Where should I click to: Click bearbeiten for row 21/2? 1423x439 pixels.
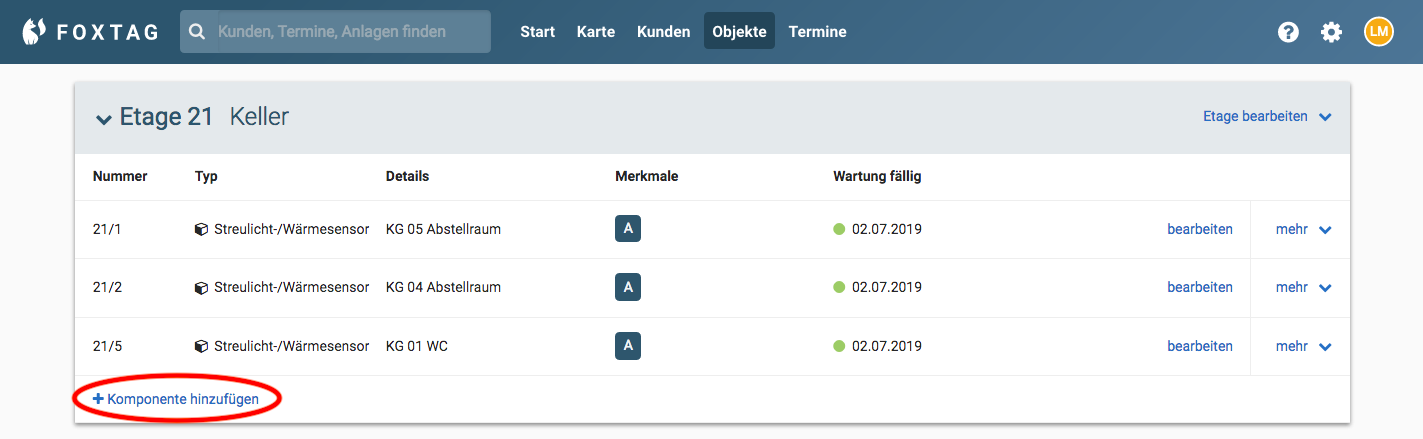[1199, 288]
